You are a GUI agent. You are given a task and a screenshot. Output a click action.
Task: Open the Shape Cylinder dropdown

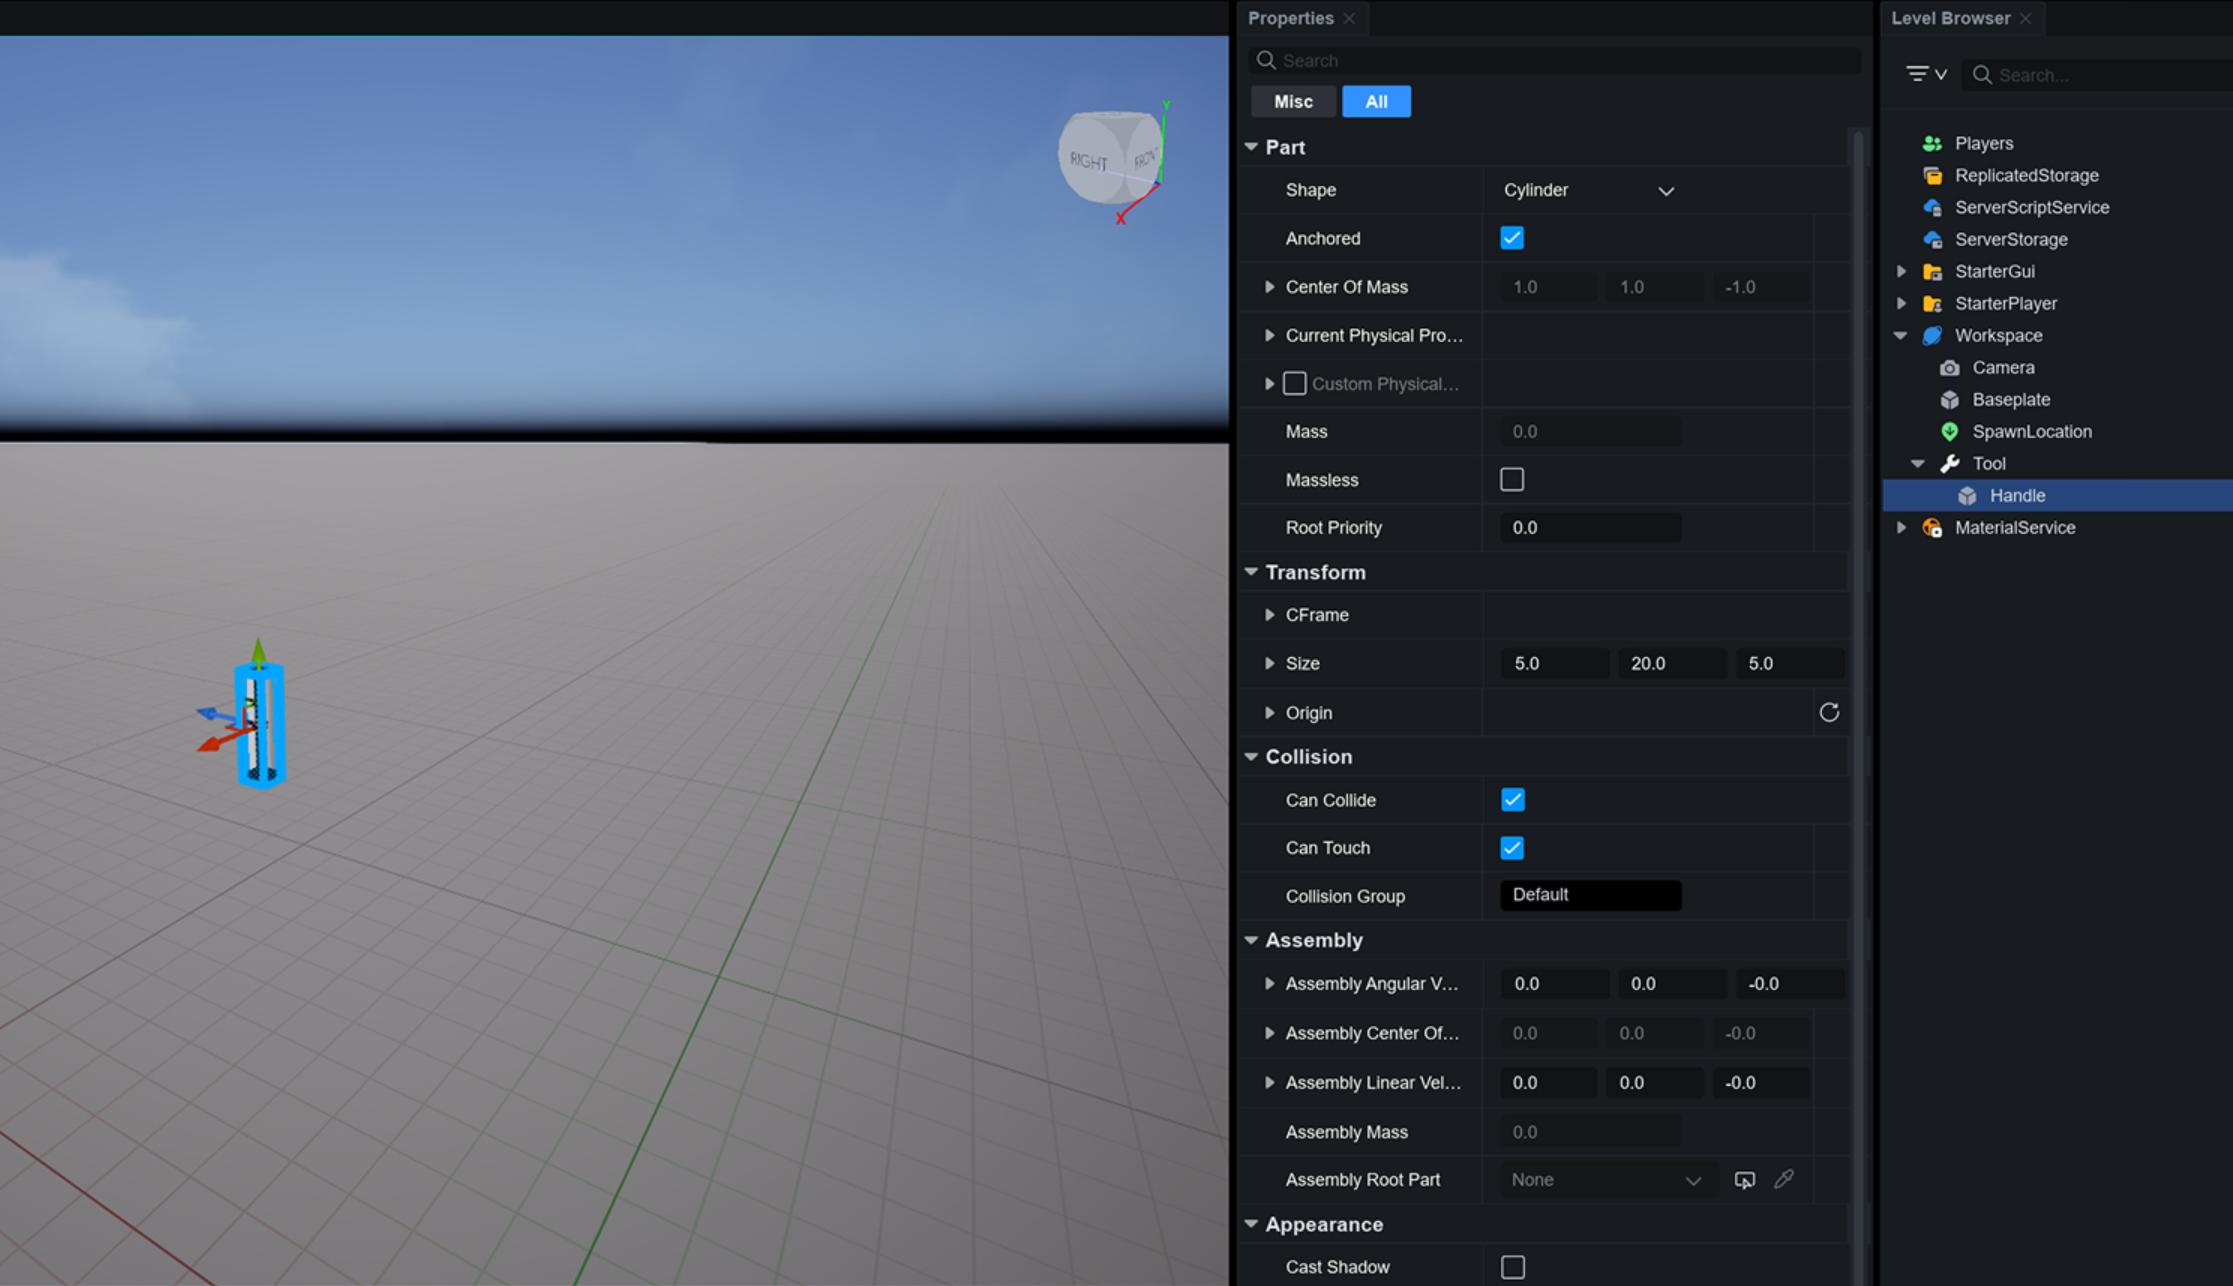1588,190
